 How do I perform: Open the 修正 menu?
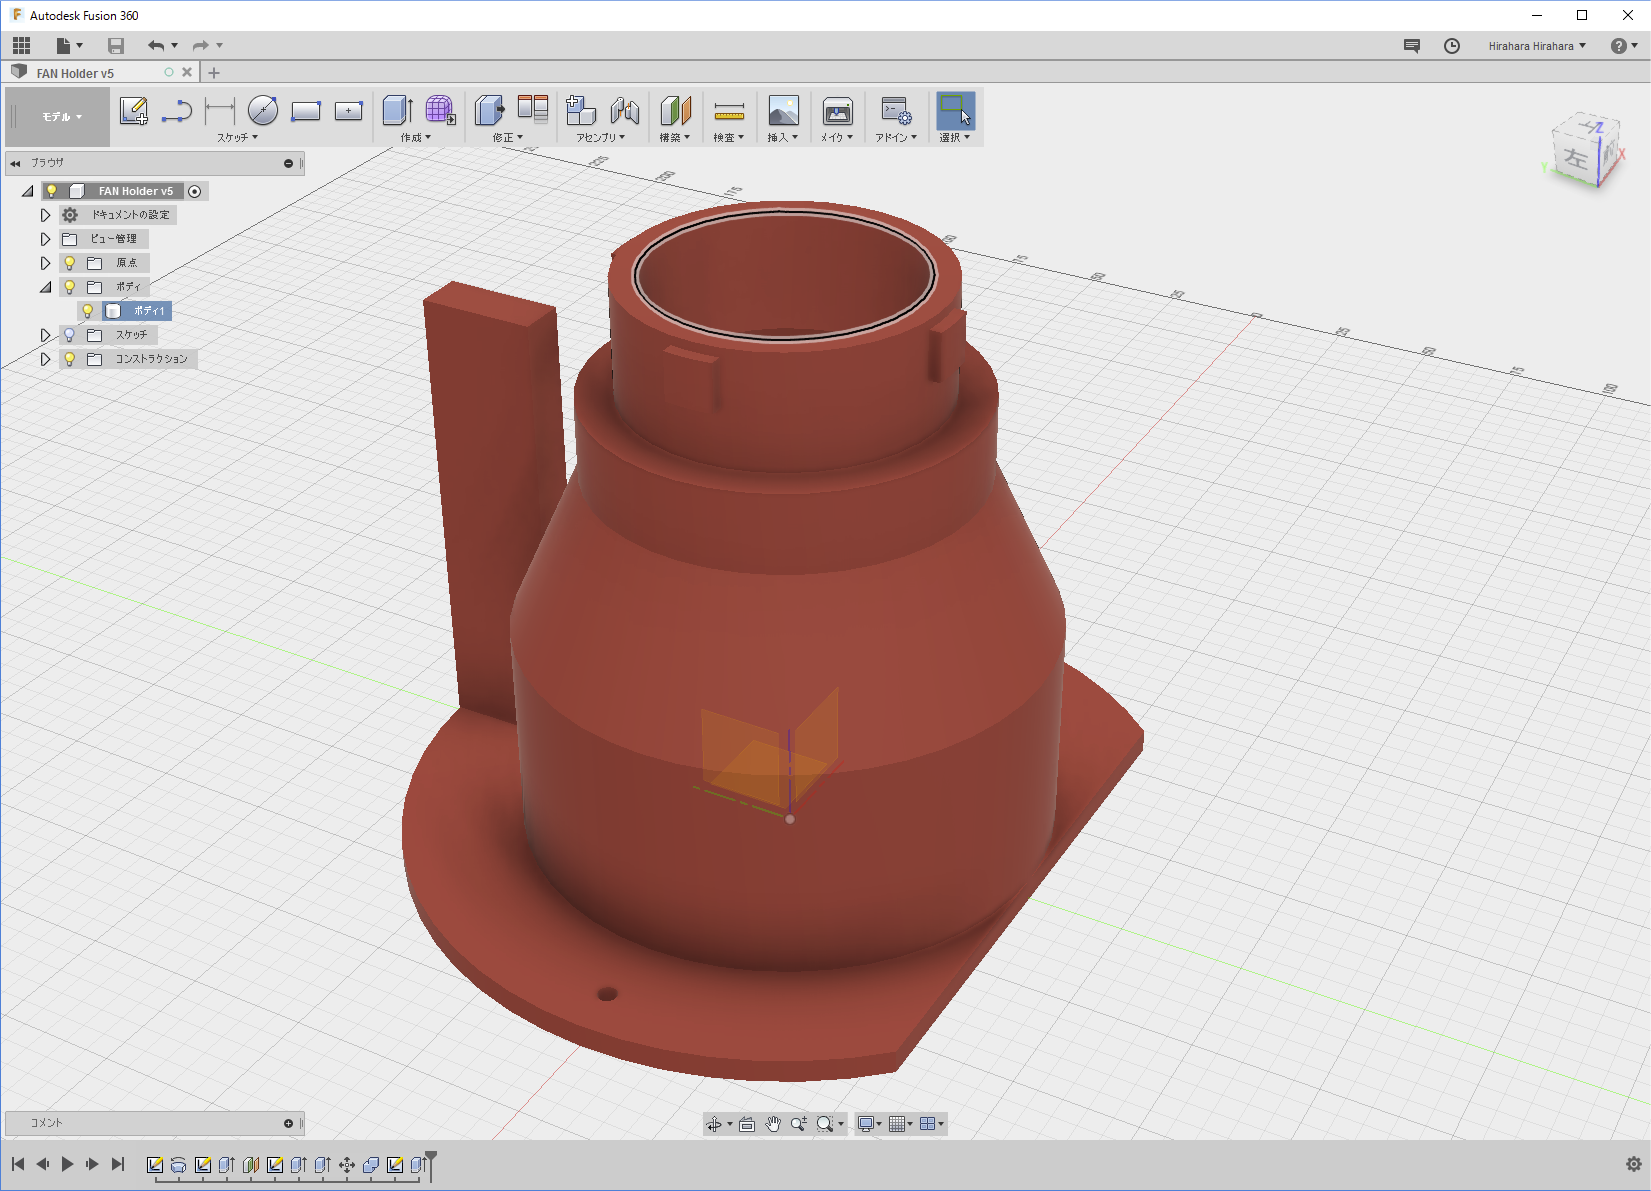pos(508,138)
